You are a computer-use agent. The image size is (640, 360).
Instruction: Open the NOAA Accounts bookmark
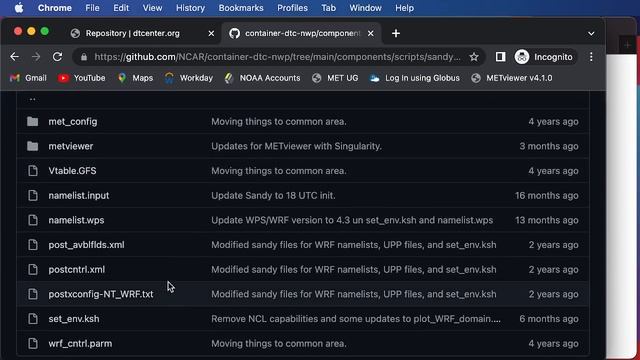262,78
